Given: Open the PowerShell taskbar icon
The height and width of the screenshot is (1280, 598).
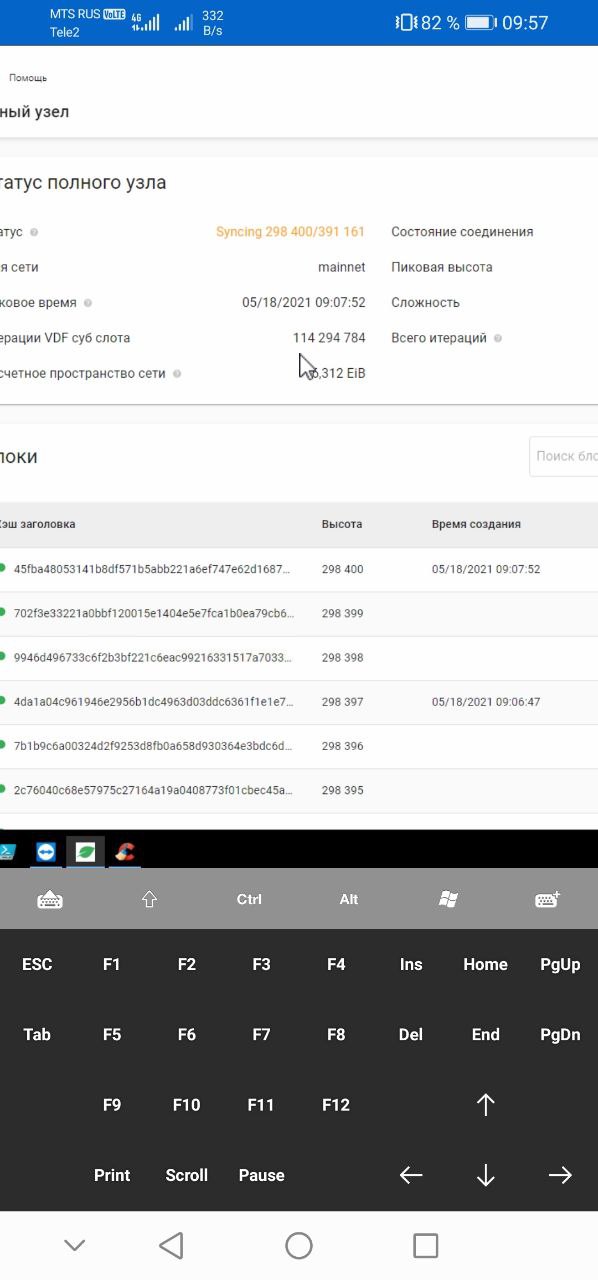Looking at the screenshot, I should pyautogui.click(x=8, y=852).
